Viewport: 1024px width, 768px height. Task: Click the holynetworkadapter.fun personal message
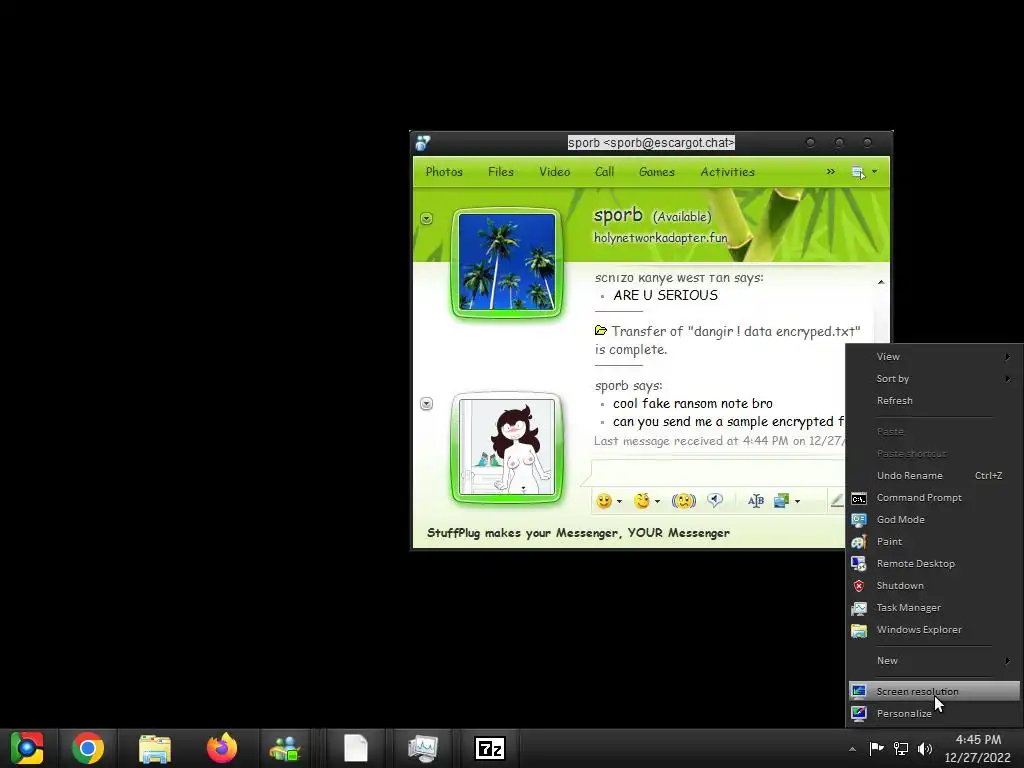coord(660,238)
